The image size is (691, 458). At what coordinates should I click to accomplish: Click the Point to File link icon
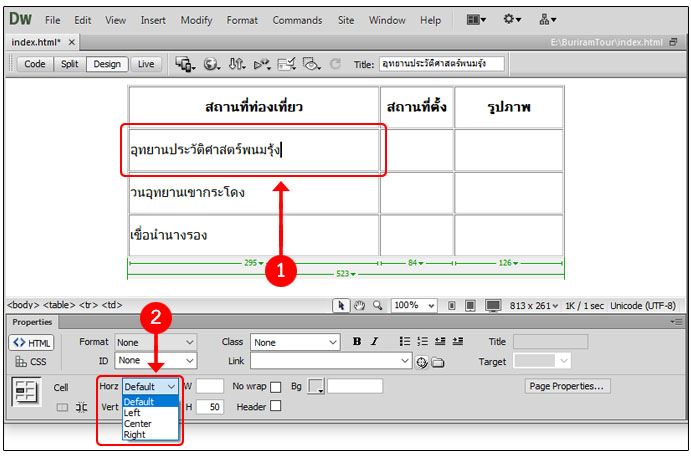pyautogui.click(x=422, y=361)
